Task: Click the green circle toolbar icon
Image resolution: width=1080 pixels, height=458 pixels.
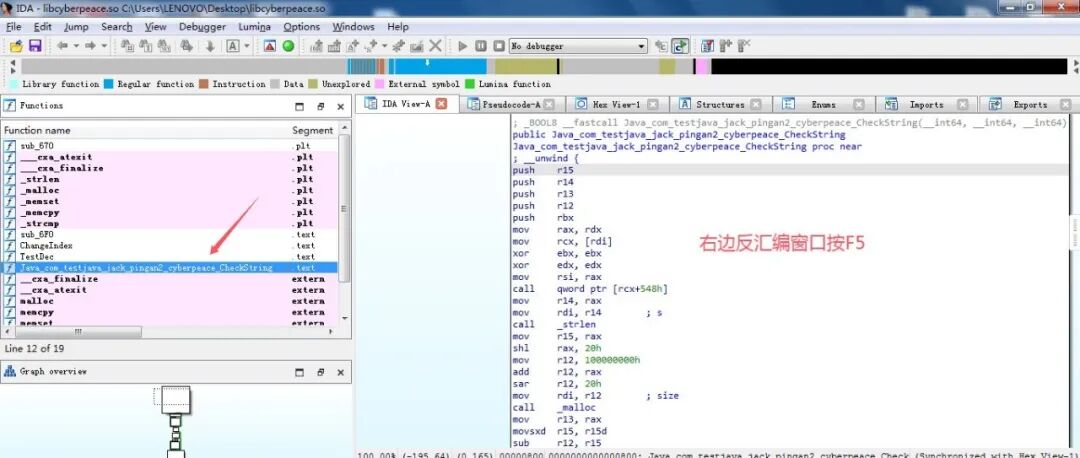Action: [x=289, y=46]
